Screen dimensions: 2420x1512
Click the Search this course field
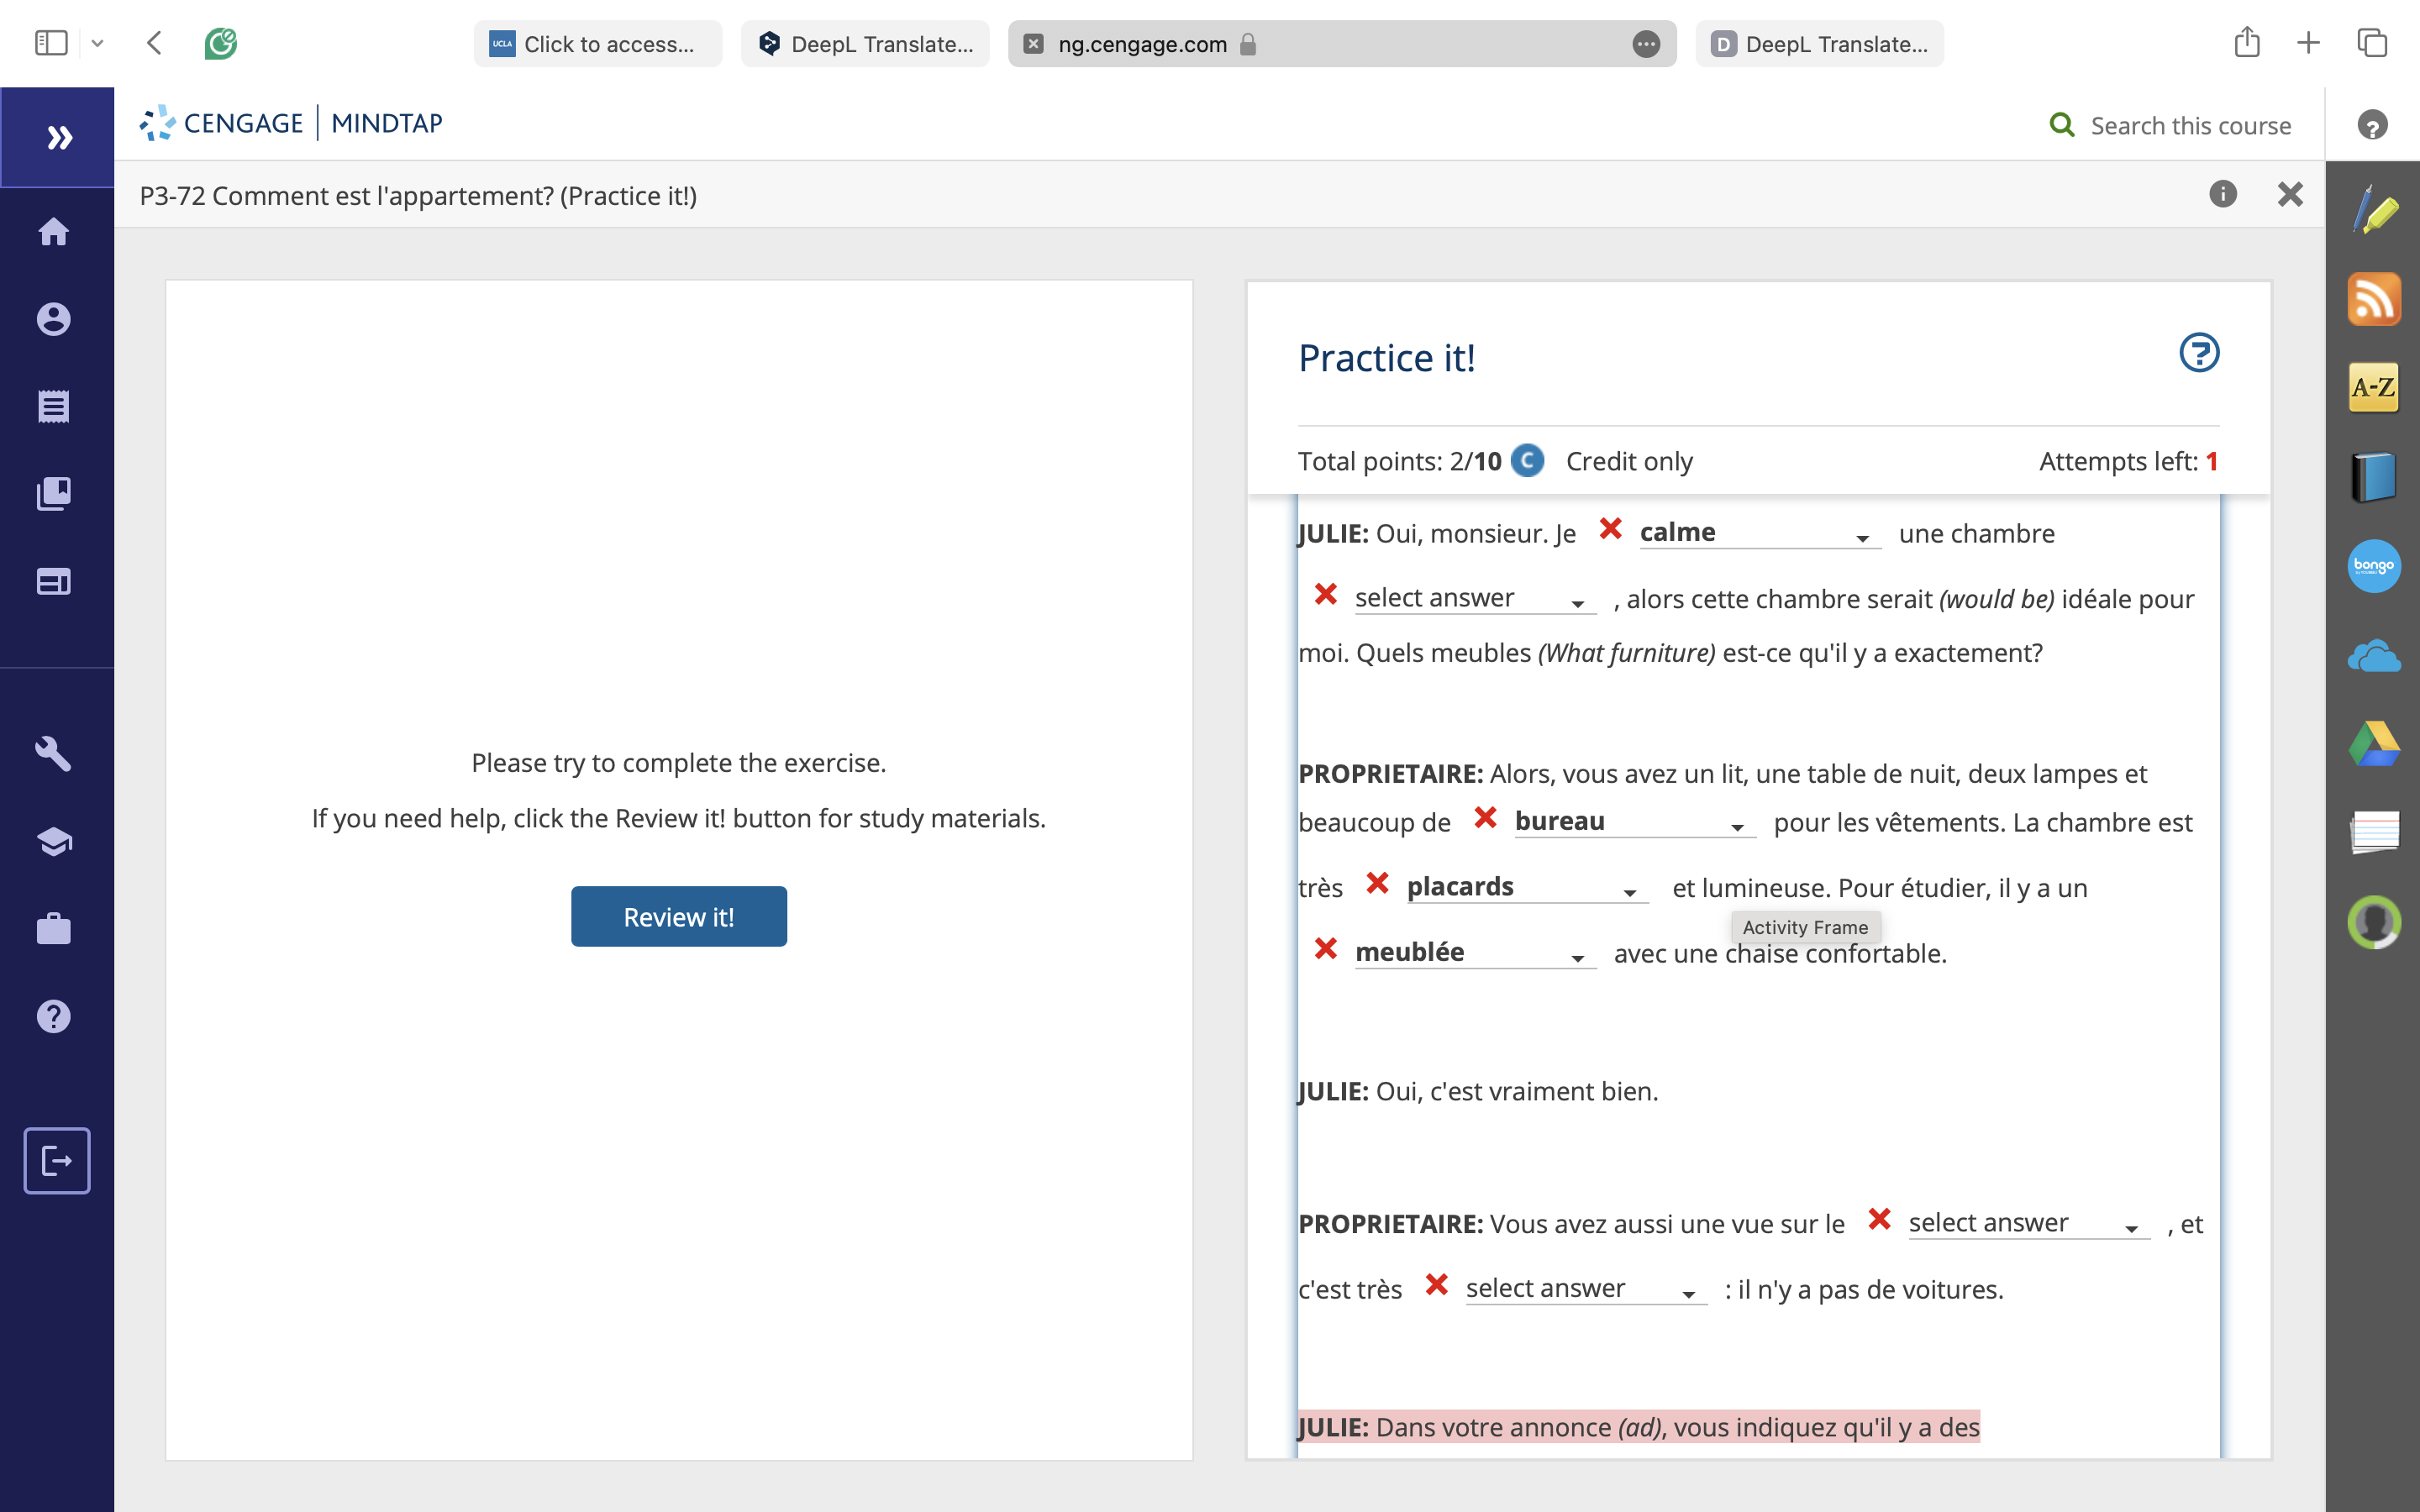click(x=2190, y=126)
